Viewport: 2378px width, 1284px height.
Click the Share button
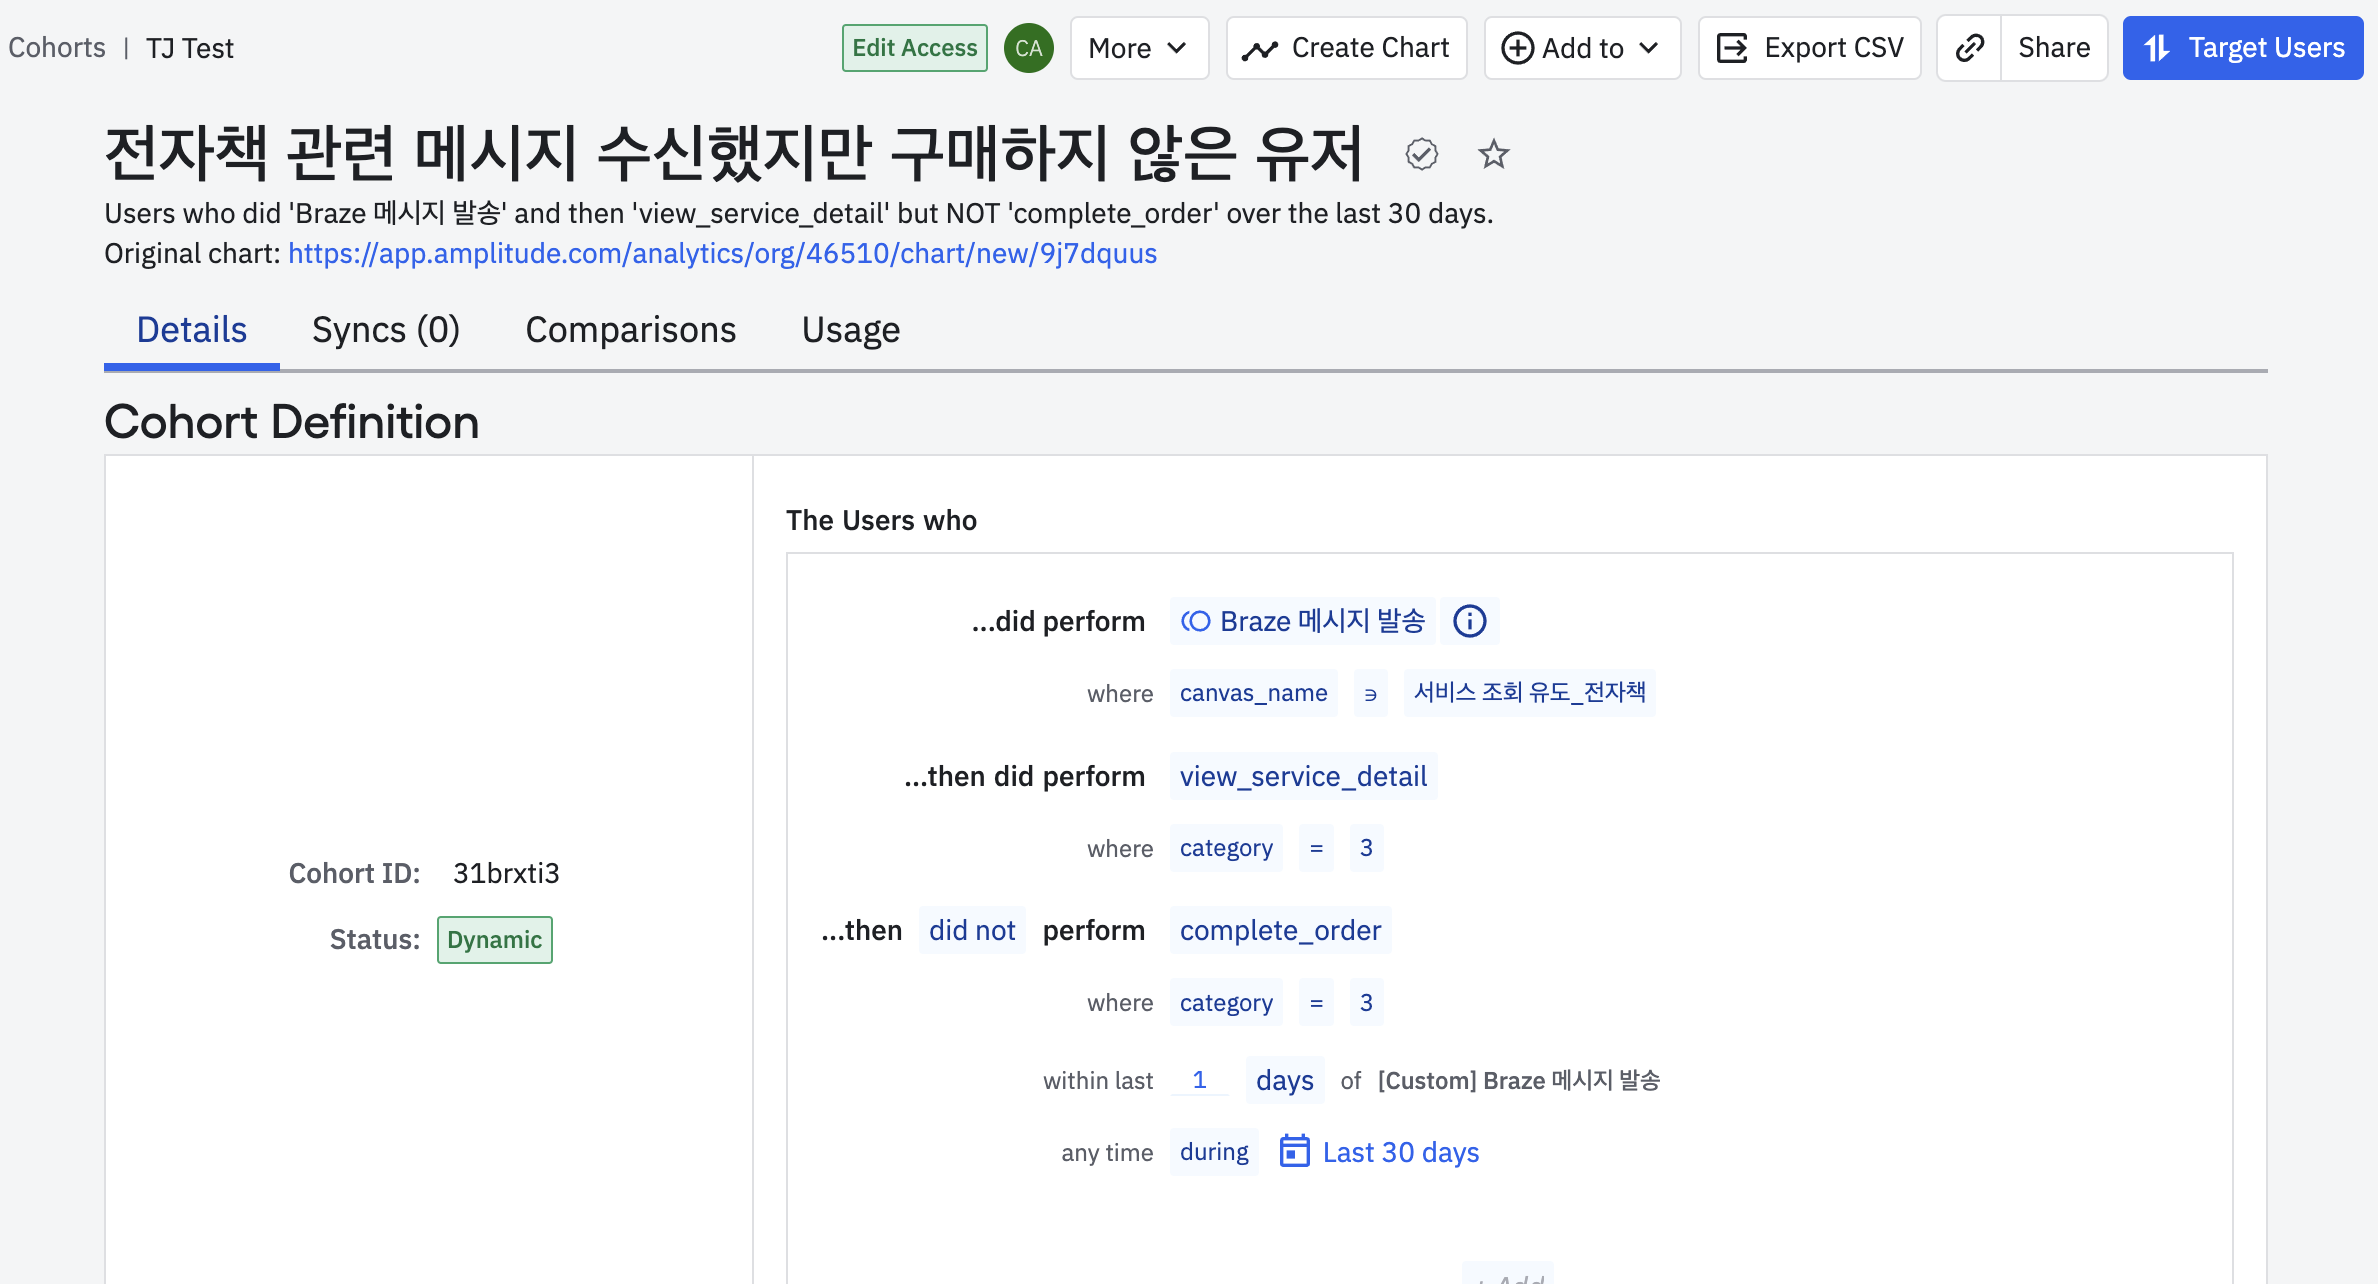pyautogui.click(x=2054, y=48)
